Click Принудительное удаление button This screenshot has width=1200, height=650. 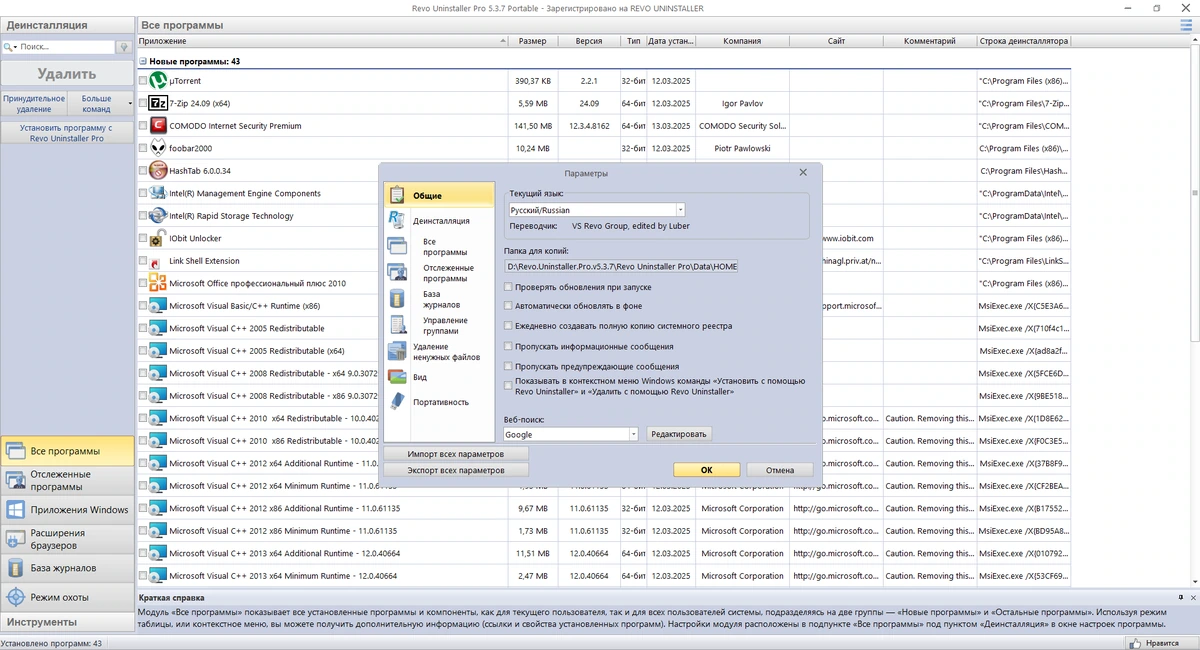(x=34, y=103)
